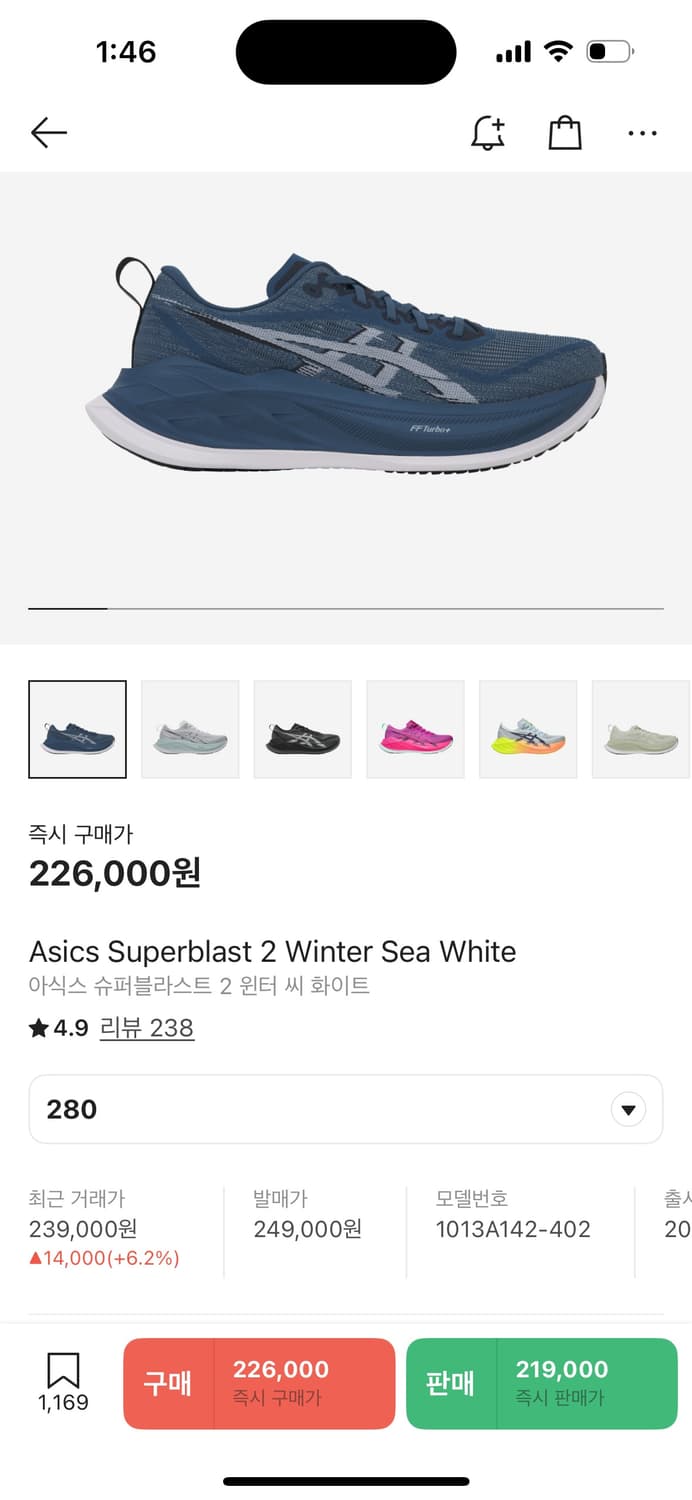Choose the black colorway thumbnail
The width and height of the screenshot is (692, 1500).
click(303, 729)
